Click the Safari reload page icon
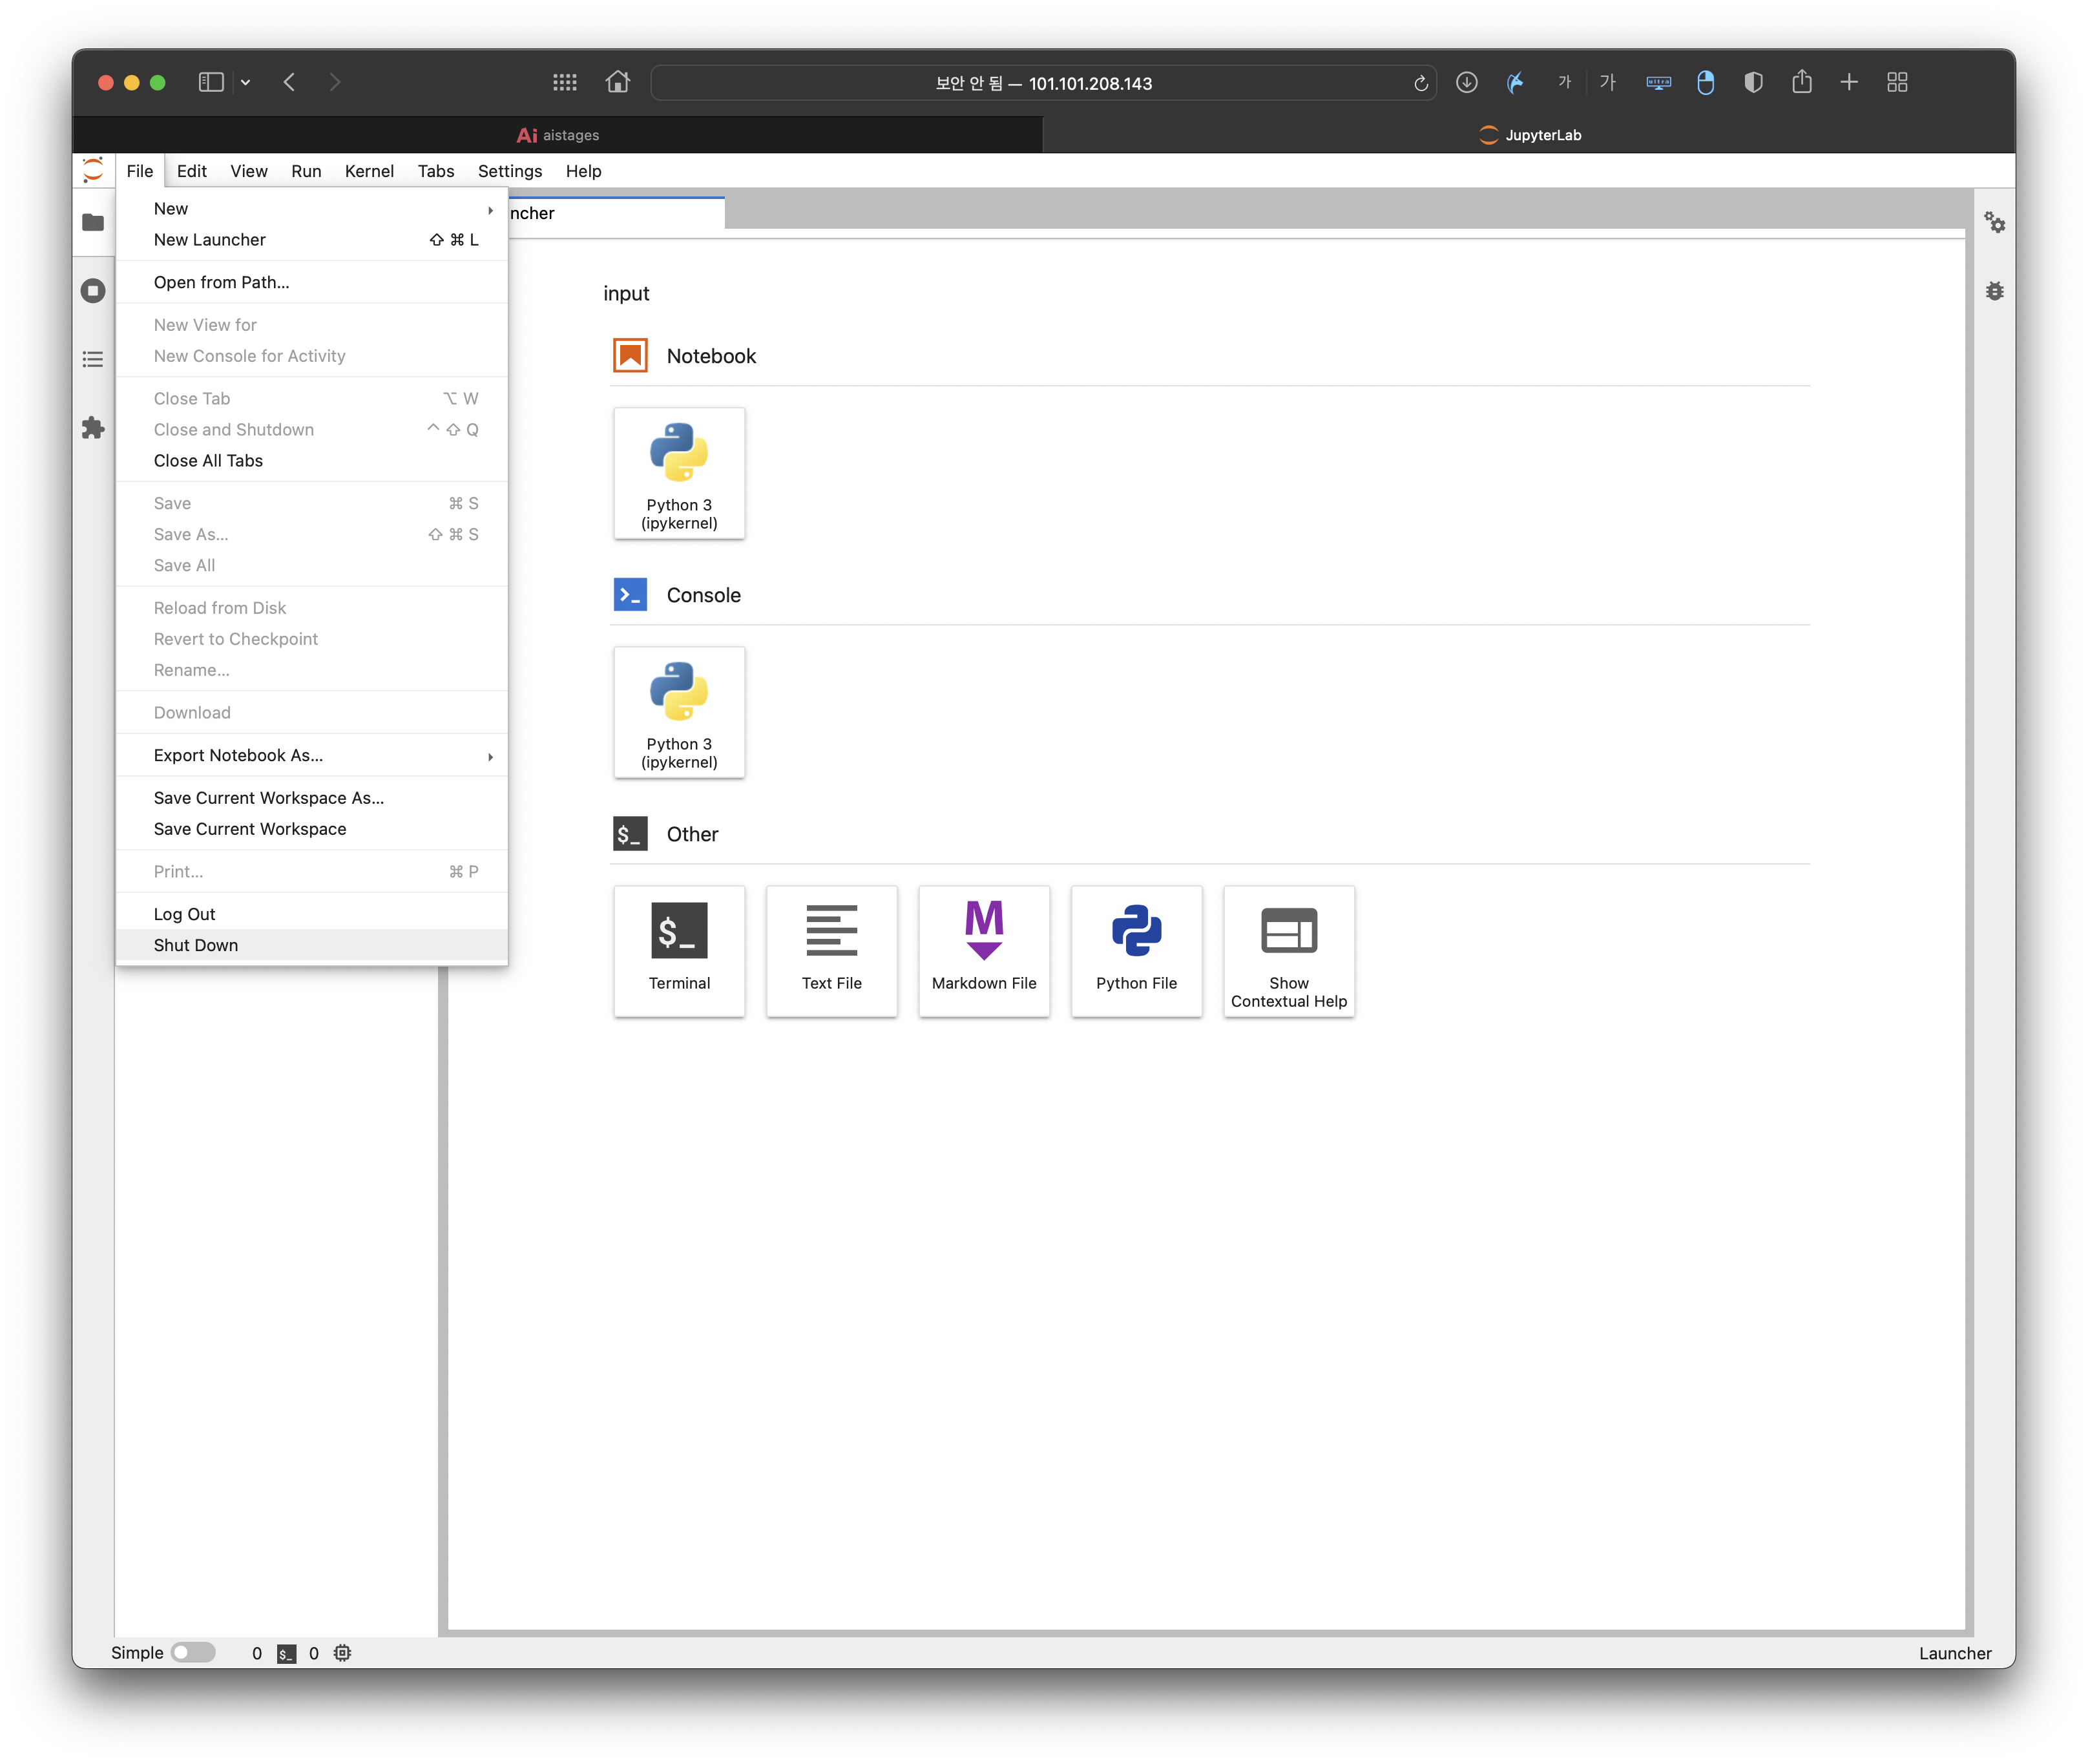 pos(1420,83)
